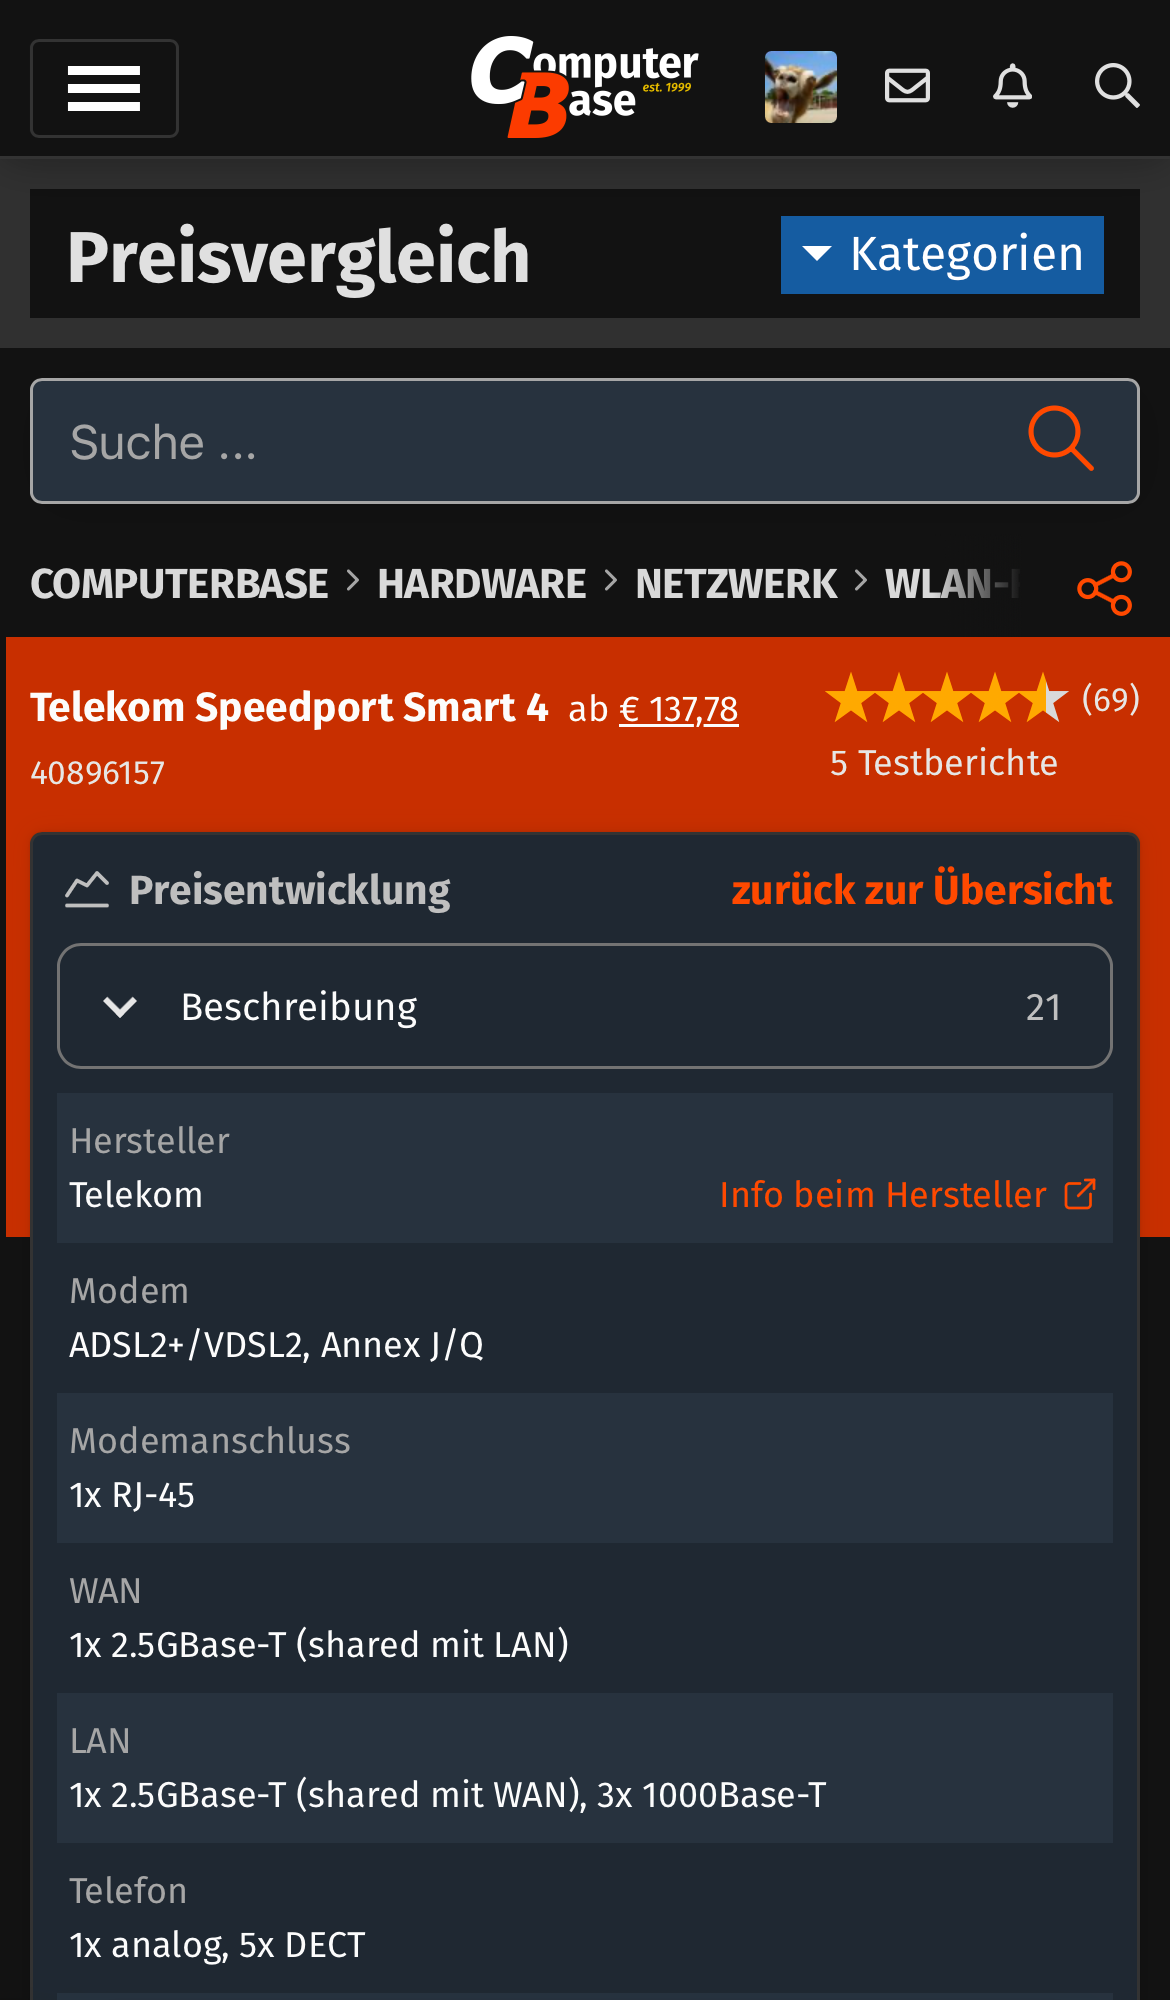The image size is (1170, 2000).
Task: Open the Kategorien dropdown
Action: pyautogui.click(x=941, y=255)
